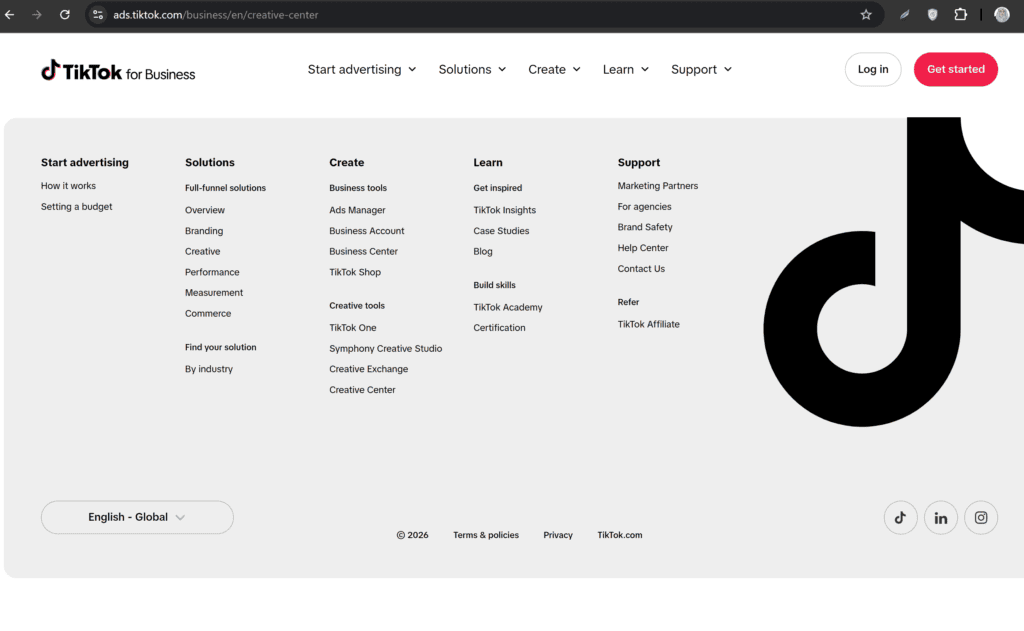Go to Setting a budget
The image size is (1024, 631).
pyautogui.click(x=76, y=207)
